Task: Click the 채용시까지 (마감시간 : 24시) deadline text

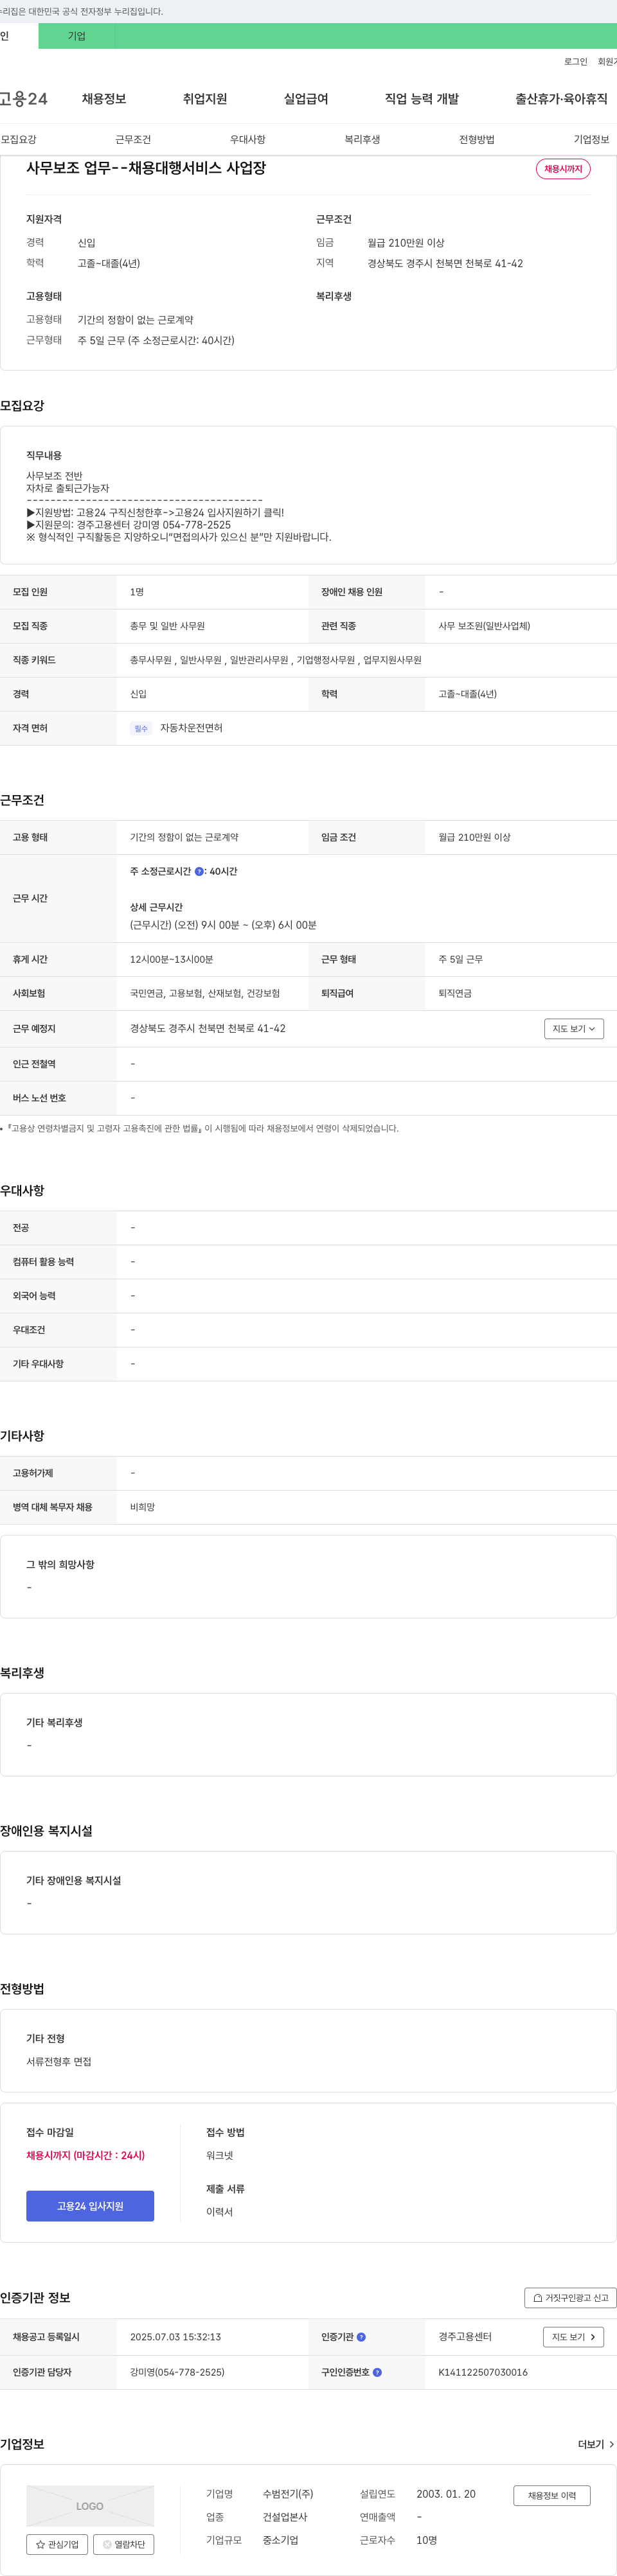Action: click(x=86, y=2155)
